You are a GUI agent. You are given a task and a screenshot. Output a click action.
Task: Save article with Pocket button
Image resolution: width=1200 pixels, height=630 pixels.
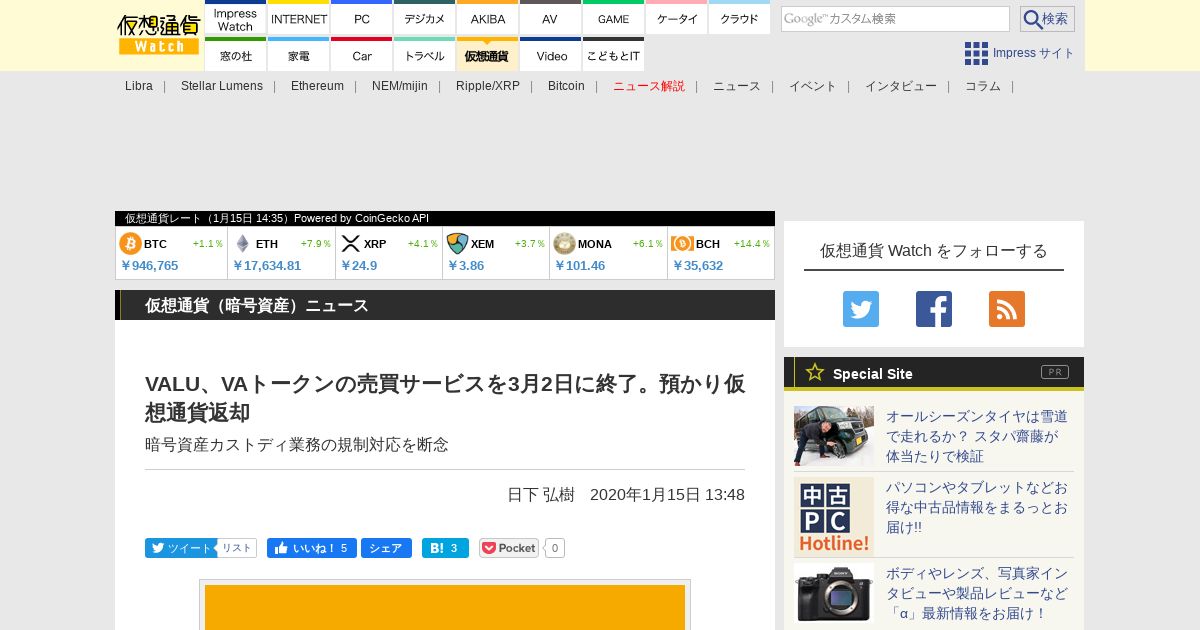pos(509,548)
